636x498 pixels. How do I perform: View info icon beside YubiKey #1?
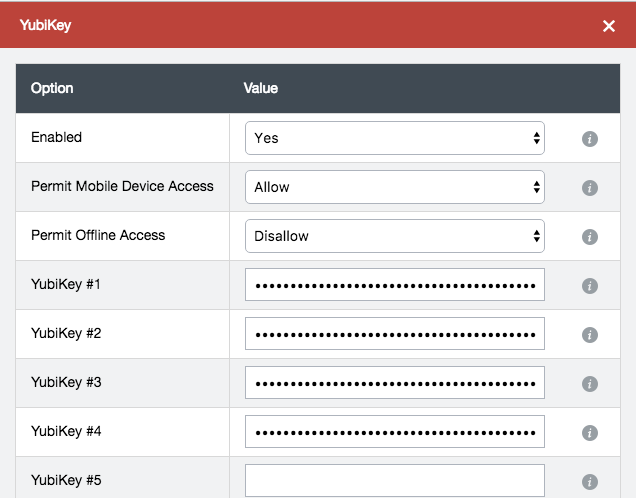[x=590, y=286]
